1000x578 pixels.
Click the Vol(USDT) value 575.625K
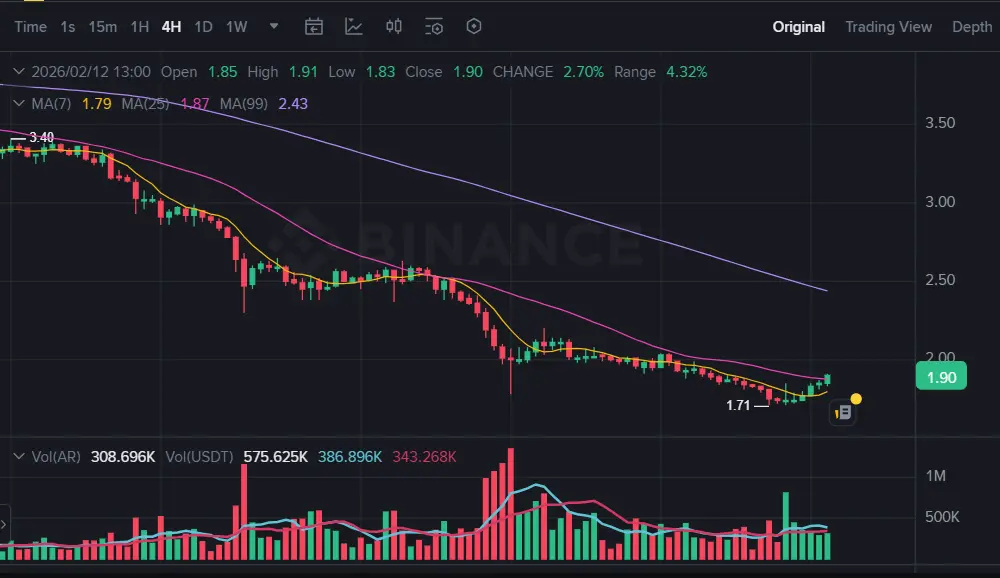[x=276, y=457]
